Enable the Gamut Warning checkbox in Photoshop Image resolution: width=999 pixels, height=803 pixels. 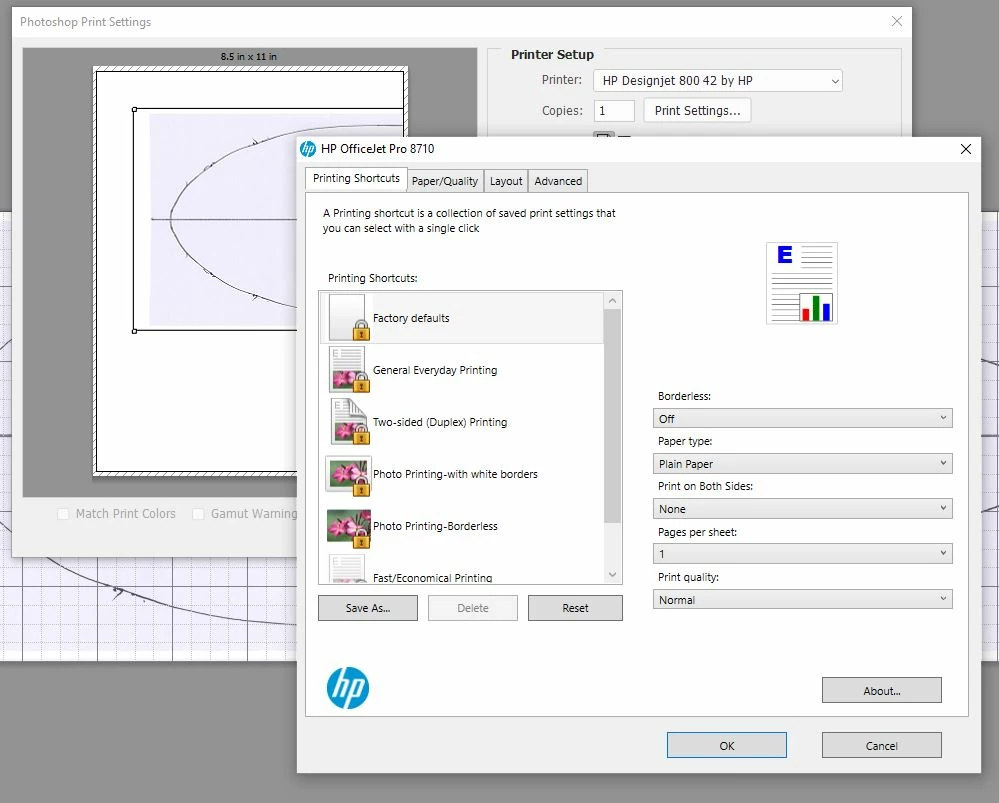point(198,514)
